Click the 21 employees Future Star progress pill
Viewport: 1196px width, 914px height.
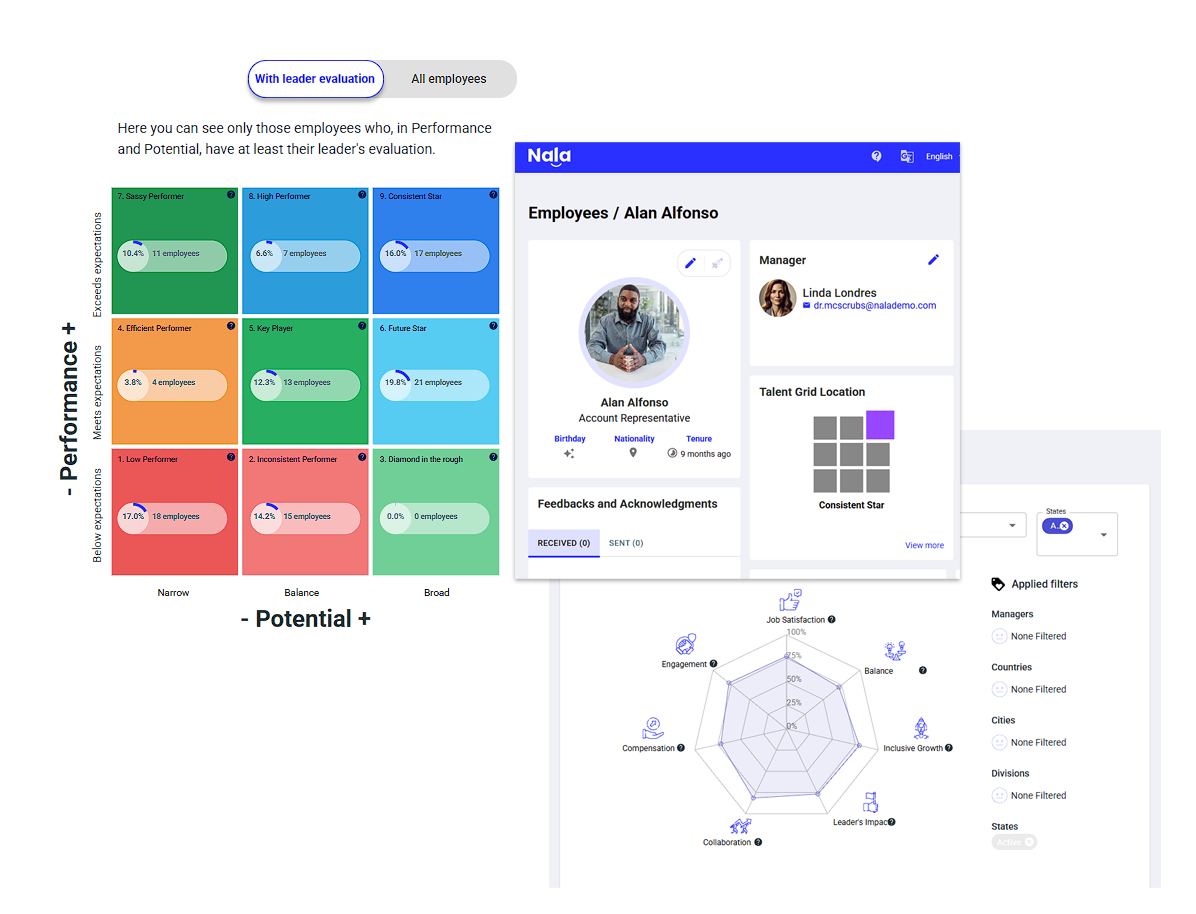pyautogui.click(x=435, y=382)
